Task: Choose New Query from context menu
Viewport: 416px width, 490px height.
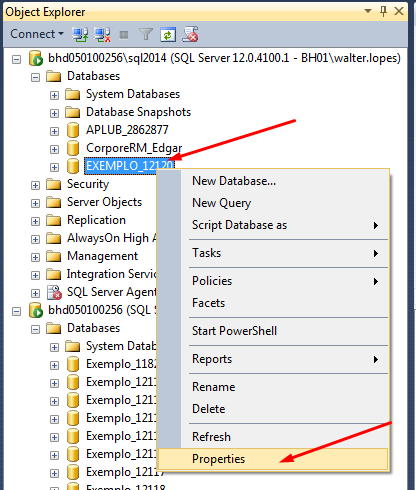Action: coord(273,203)
